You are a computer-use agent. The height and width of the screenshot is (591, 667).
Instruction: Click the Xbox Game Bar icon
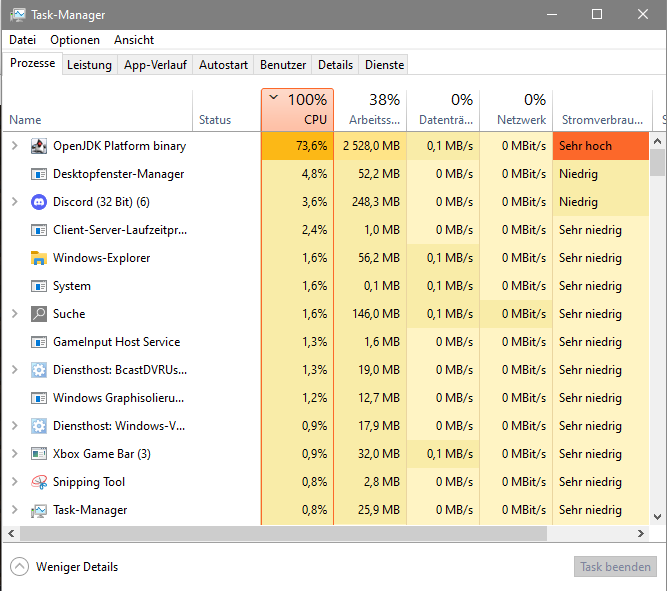(39, 454)
